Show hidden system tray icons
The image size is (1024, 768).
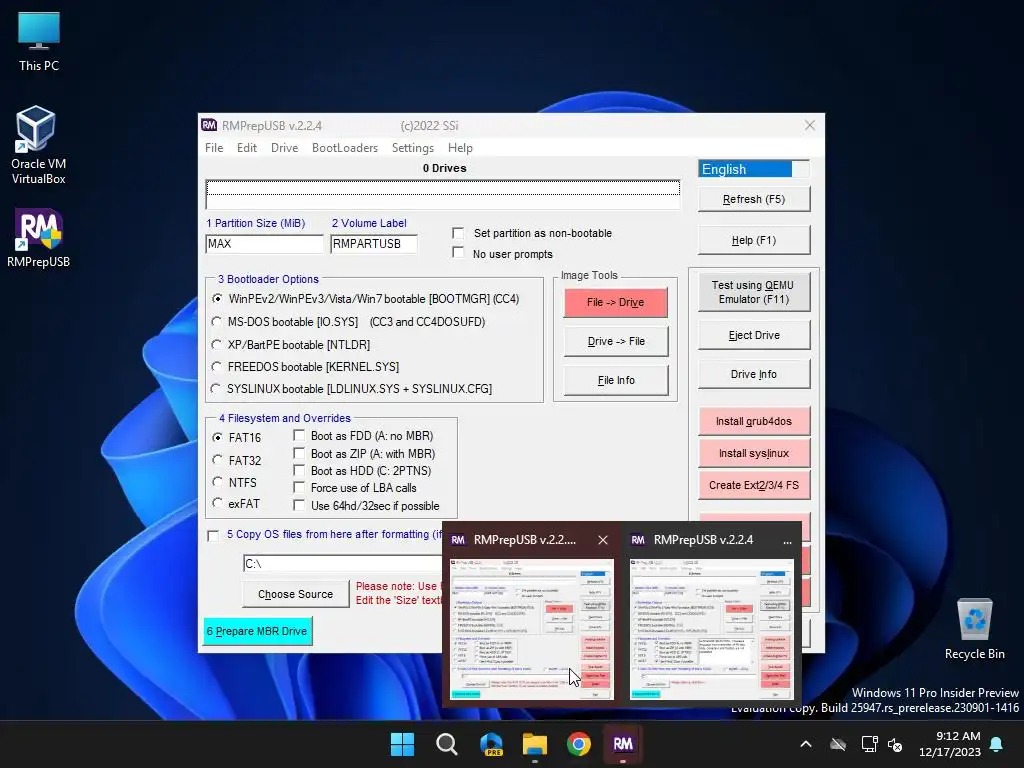click(806, 744)
